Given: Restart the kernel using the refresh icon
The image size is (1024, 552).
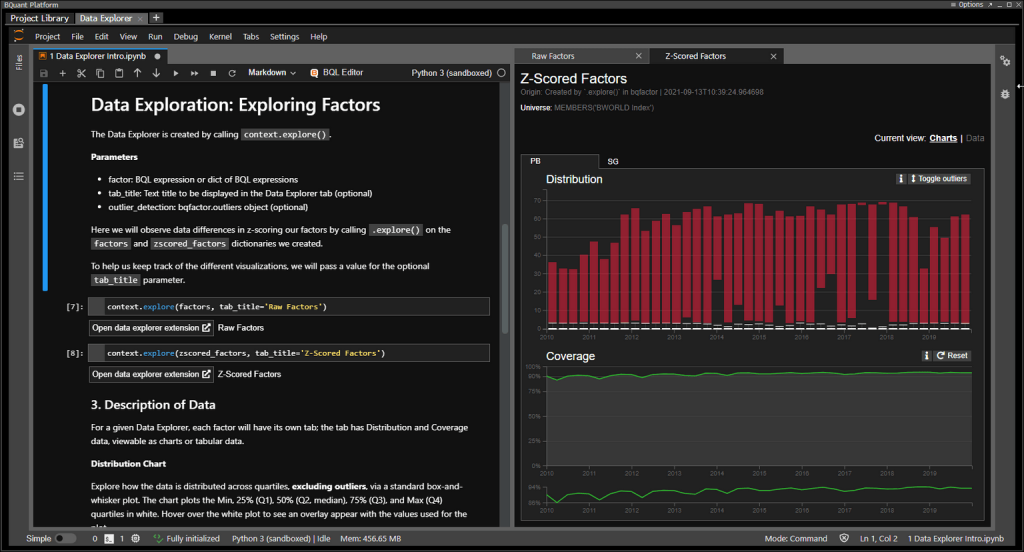Looking at the screenshot, I should 232,73.
